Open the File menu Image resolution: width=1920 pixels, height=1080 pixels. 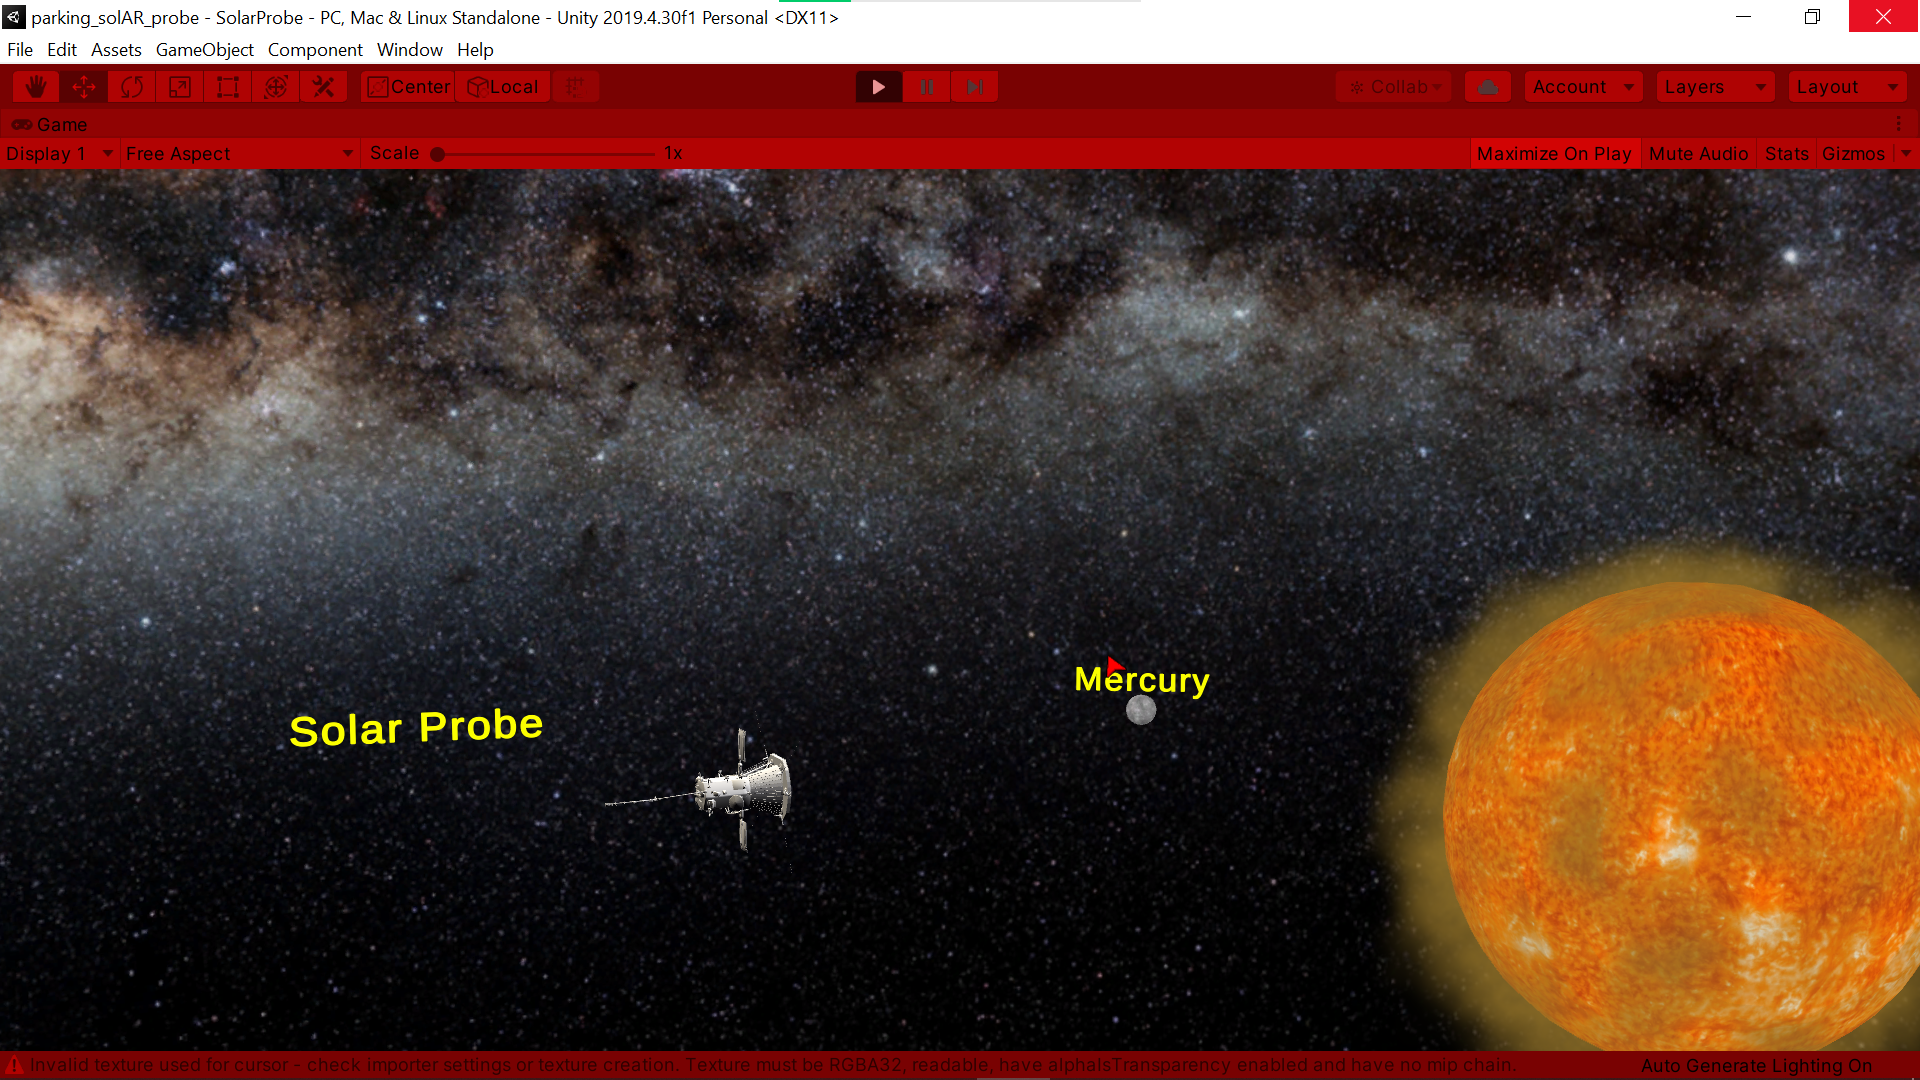click(20, 50)
